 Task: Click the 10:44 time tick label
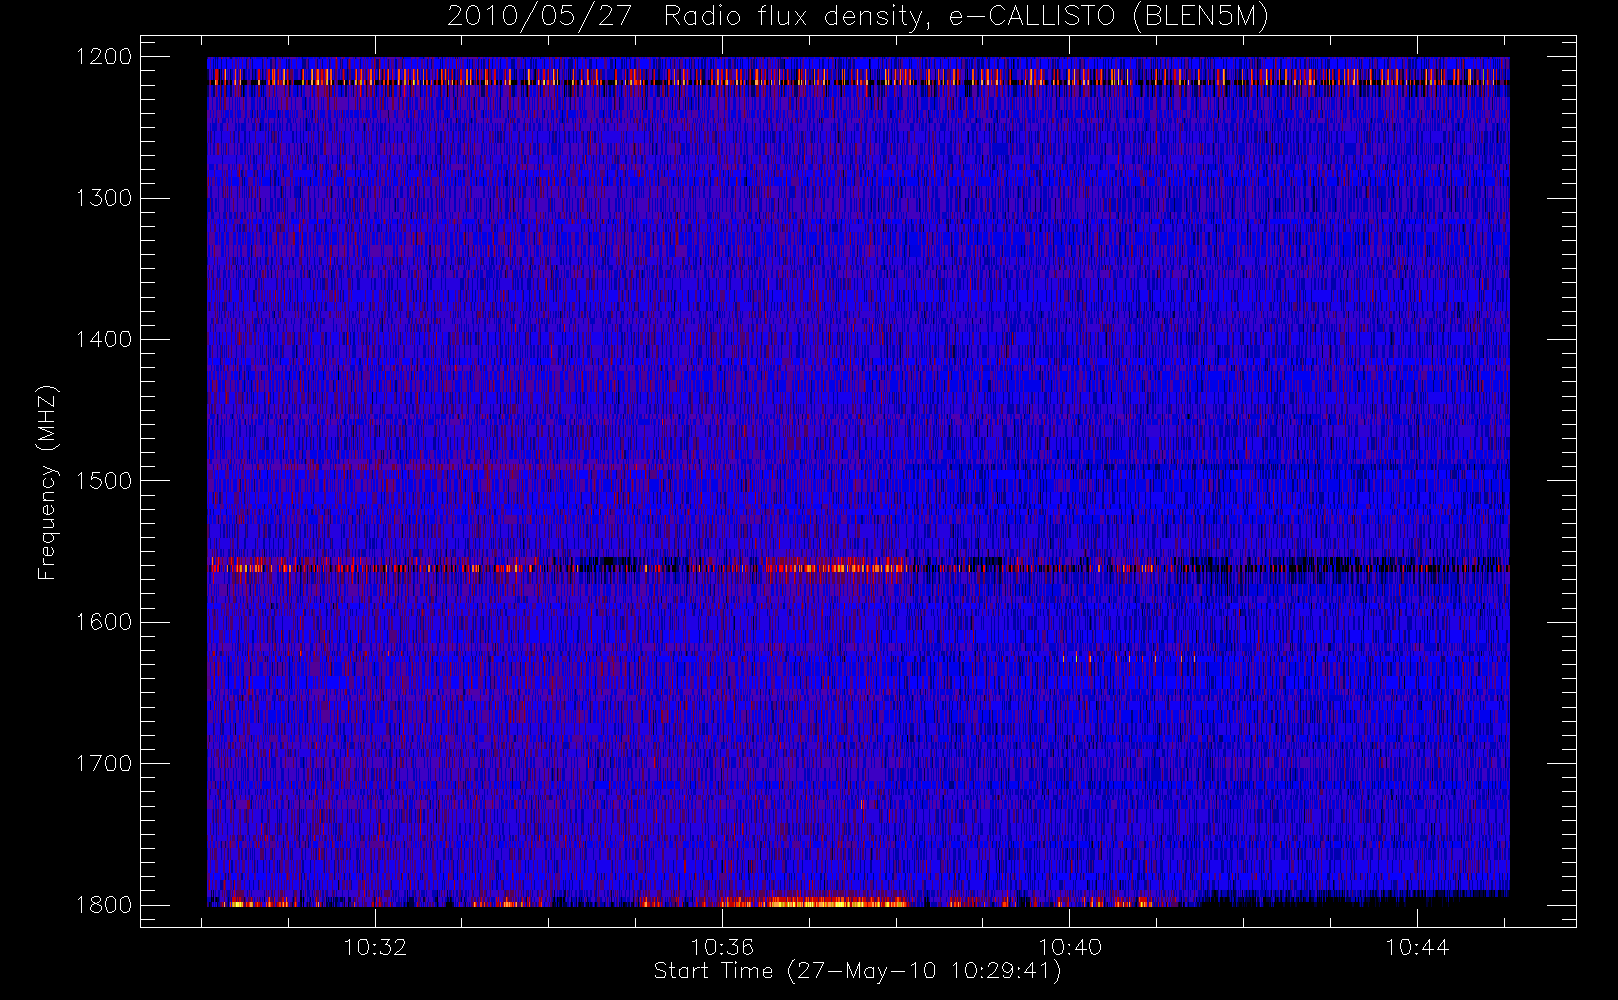click(1417, 947)
